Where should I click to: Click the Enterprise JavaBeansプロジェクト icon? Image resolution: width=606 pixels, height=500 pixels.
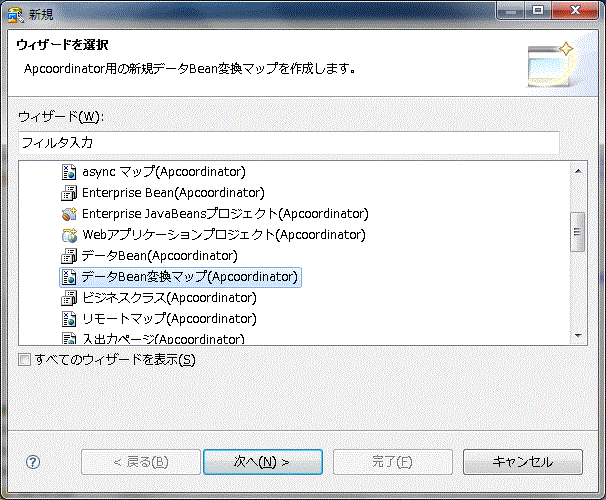[69, 214]
